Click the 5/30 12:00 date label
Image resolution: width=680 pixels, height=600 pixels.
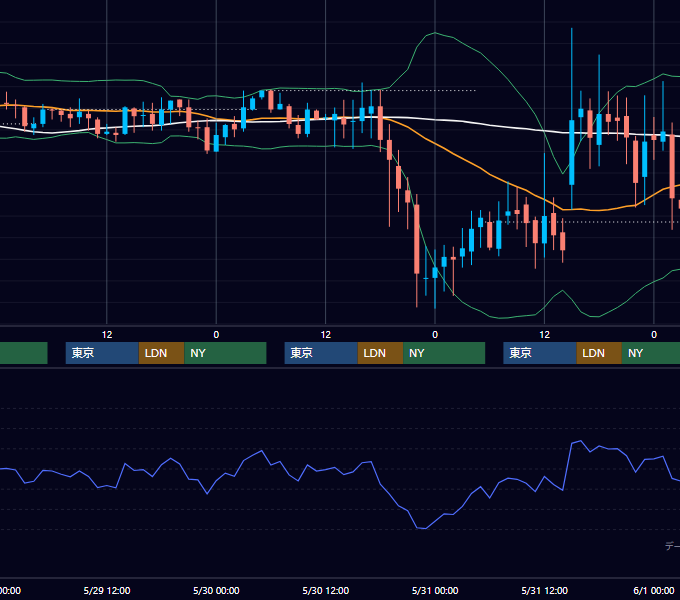click(x=326, y=590)
